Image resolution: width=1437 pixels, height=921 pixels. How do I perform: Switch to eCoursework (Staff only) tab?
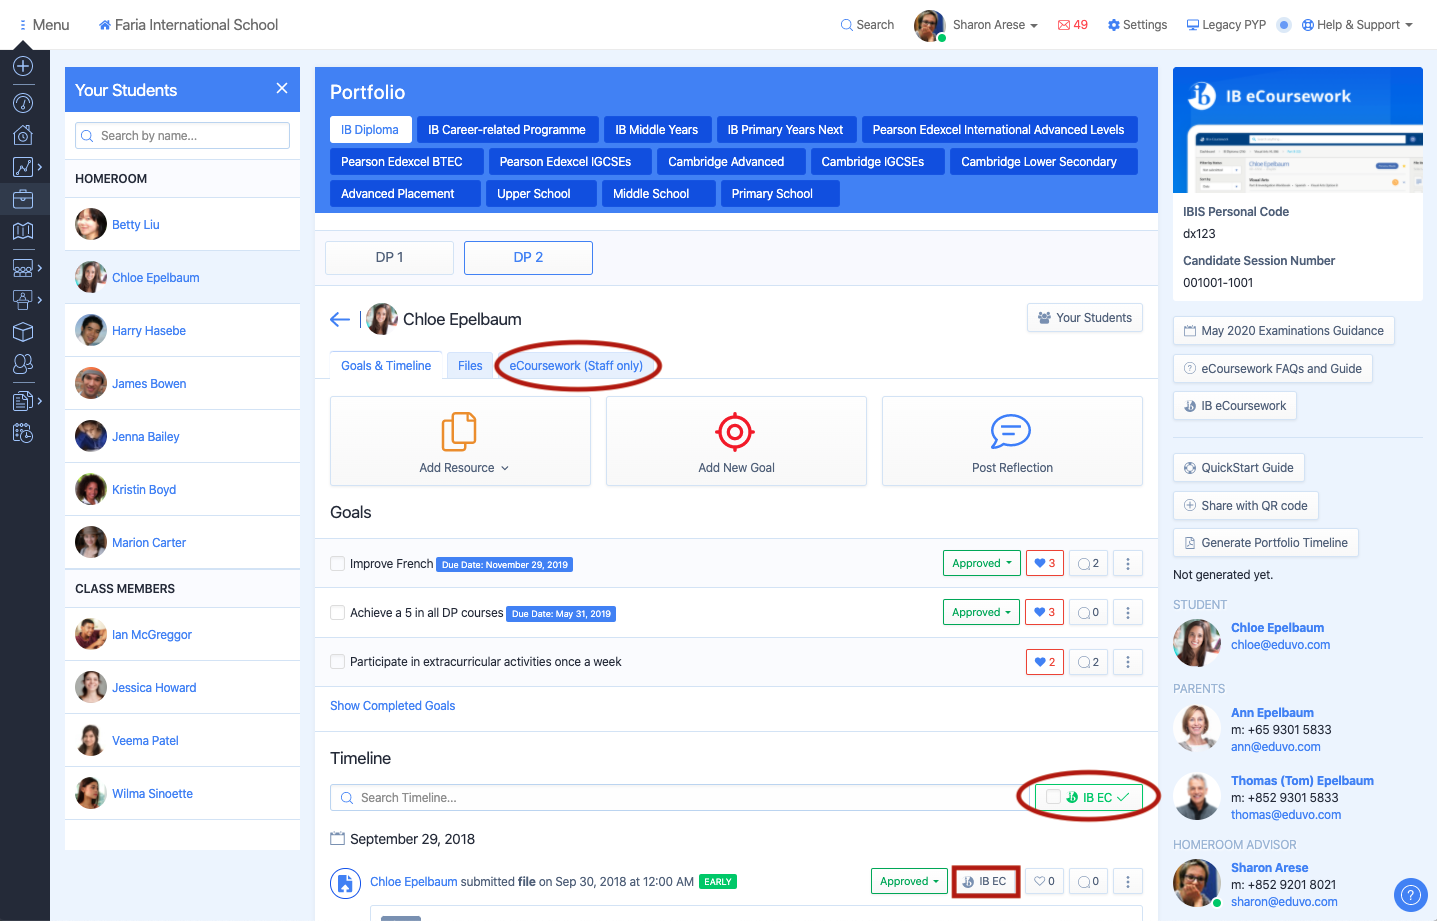coord(576,366)
